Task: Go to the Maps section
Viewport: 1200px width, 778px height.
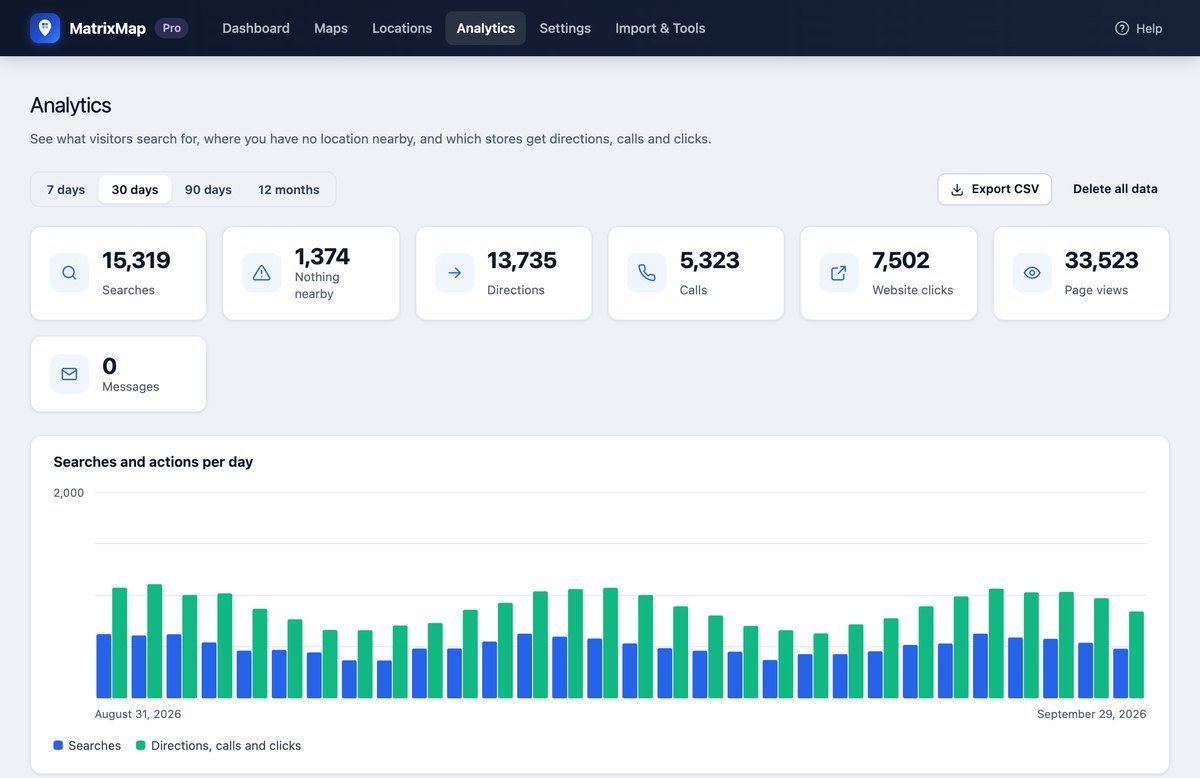Action: pyautogui.click(x=331, y=28)
